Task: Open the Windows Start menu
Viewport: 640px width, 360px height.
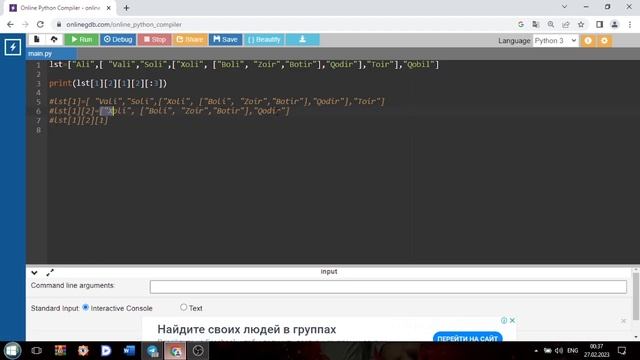Action: (13, 351)
